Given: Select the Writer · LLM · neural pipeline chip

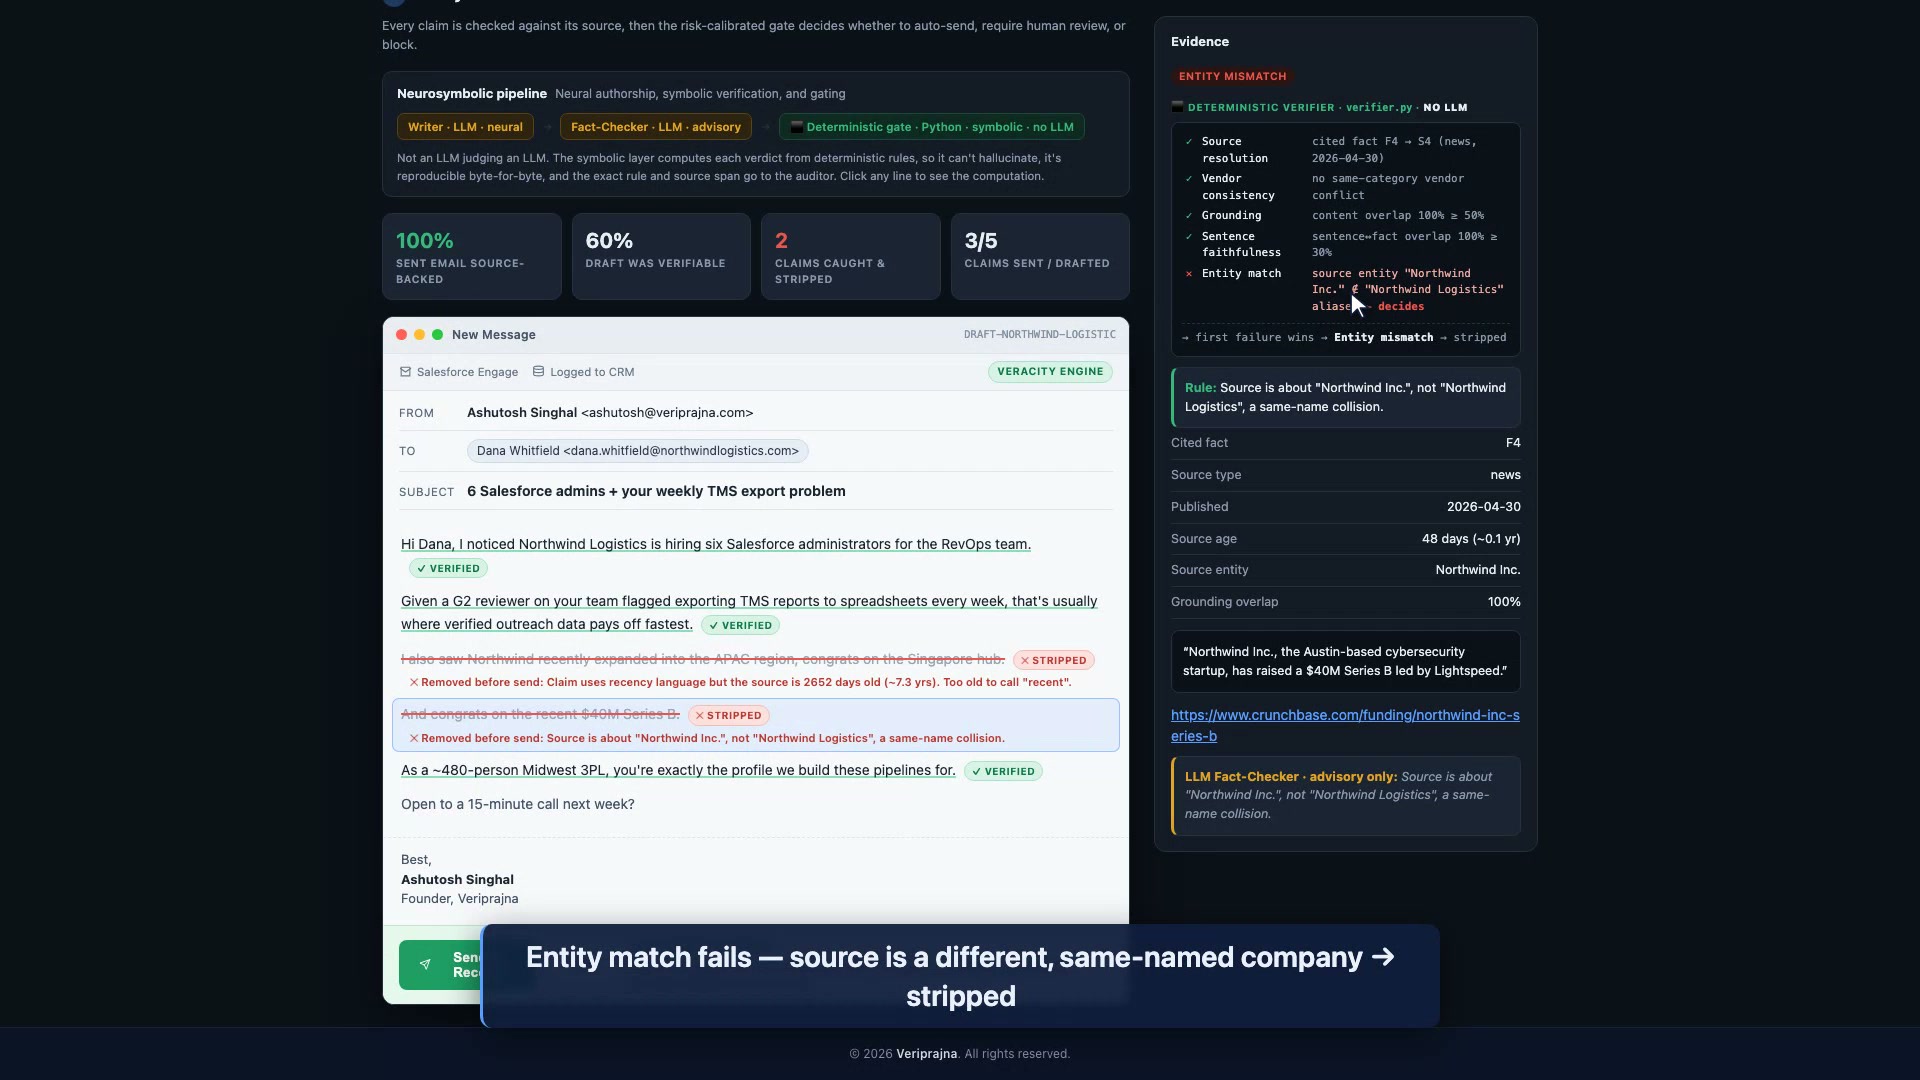Looking at the screenshot, I should pyautogui.click(x=465, y=127).
